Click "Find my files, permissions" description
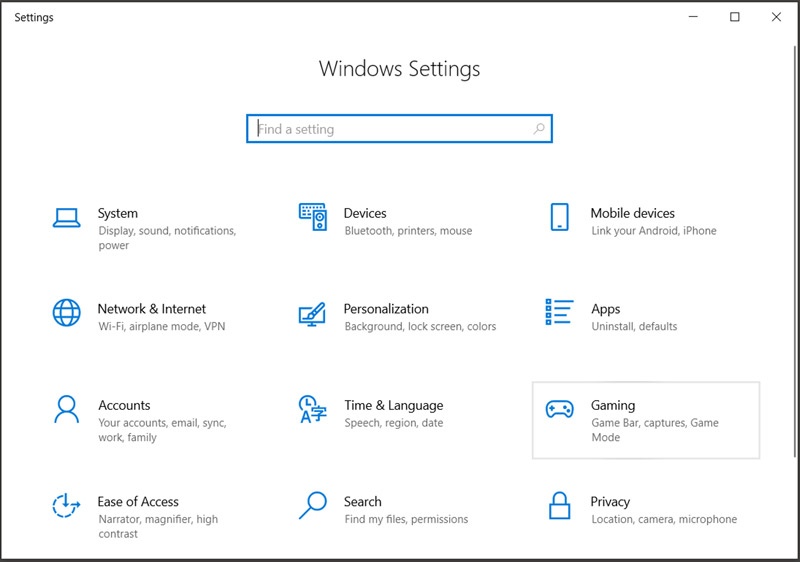Image resolution: width=800 pixels, height=562 pixels. [x=406, y=519]
